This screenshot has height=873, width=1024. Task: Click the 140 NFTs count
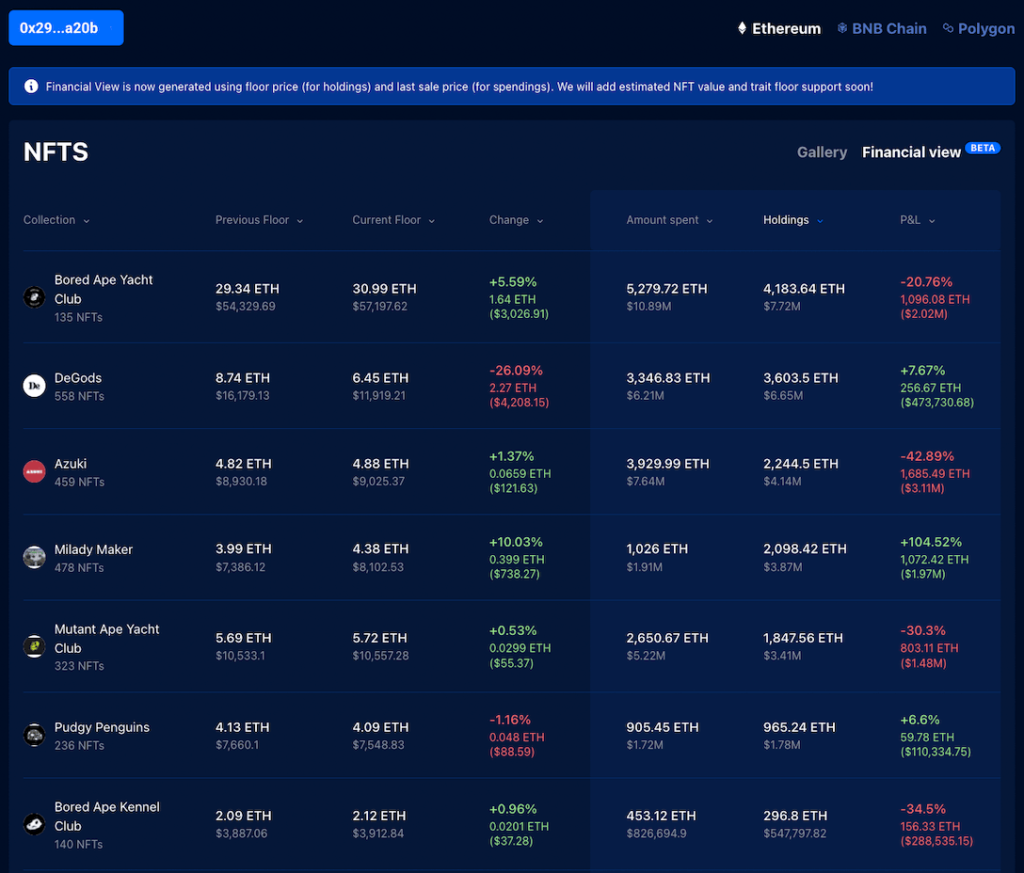click(x=78, y=844)
